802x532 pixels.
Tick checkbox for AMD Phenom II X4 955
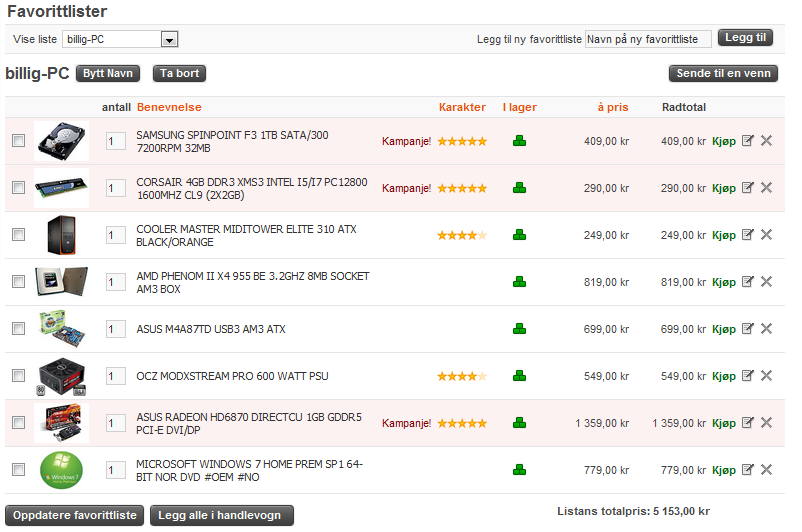[18, 282]
